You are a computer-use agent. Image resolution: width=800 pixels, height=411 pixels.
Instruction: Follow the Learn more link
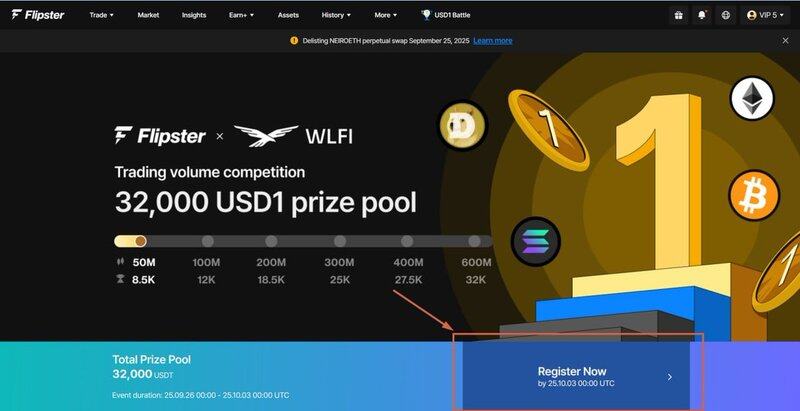click(493, 41)
